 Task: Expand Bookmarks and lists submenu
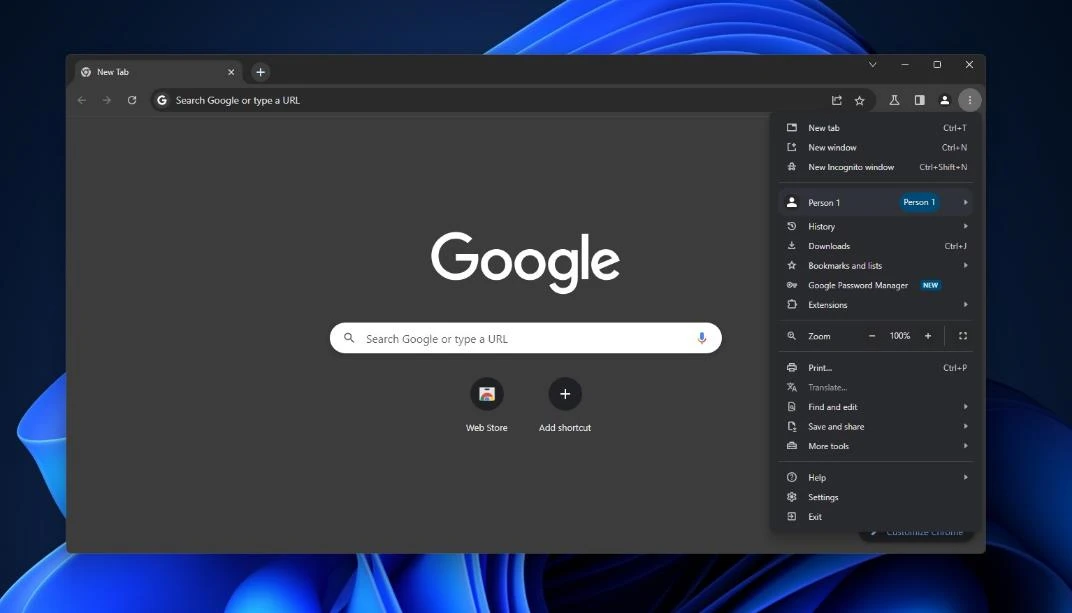pyautogui.click(x=876, y=266)
